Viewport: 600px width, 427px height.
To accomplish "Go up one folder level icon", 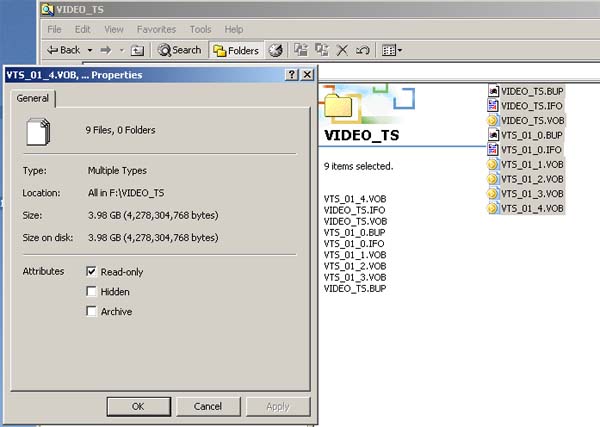I will pyautogui.click(x=137, y=50).
